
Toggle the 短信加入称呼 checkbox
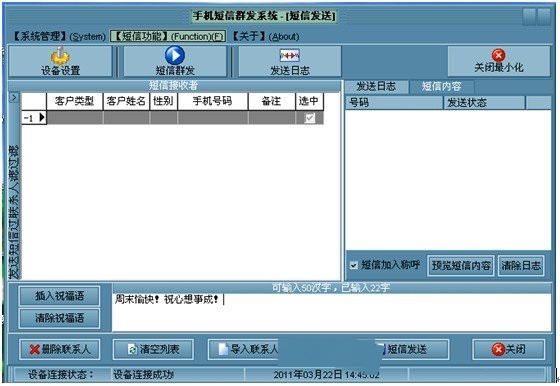click(354, 265)
